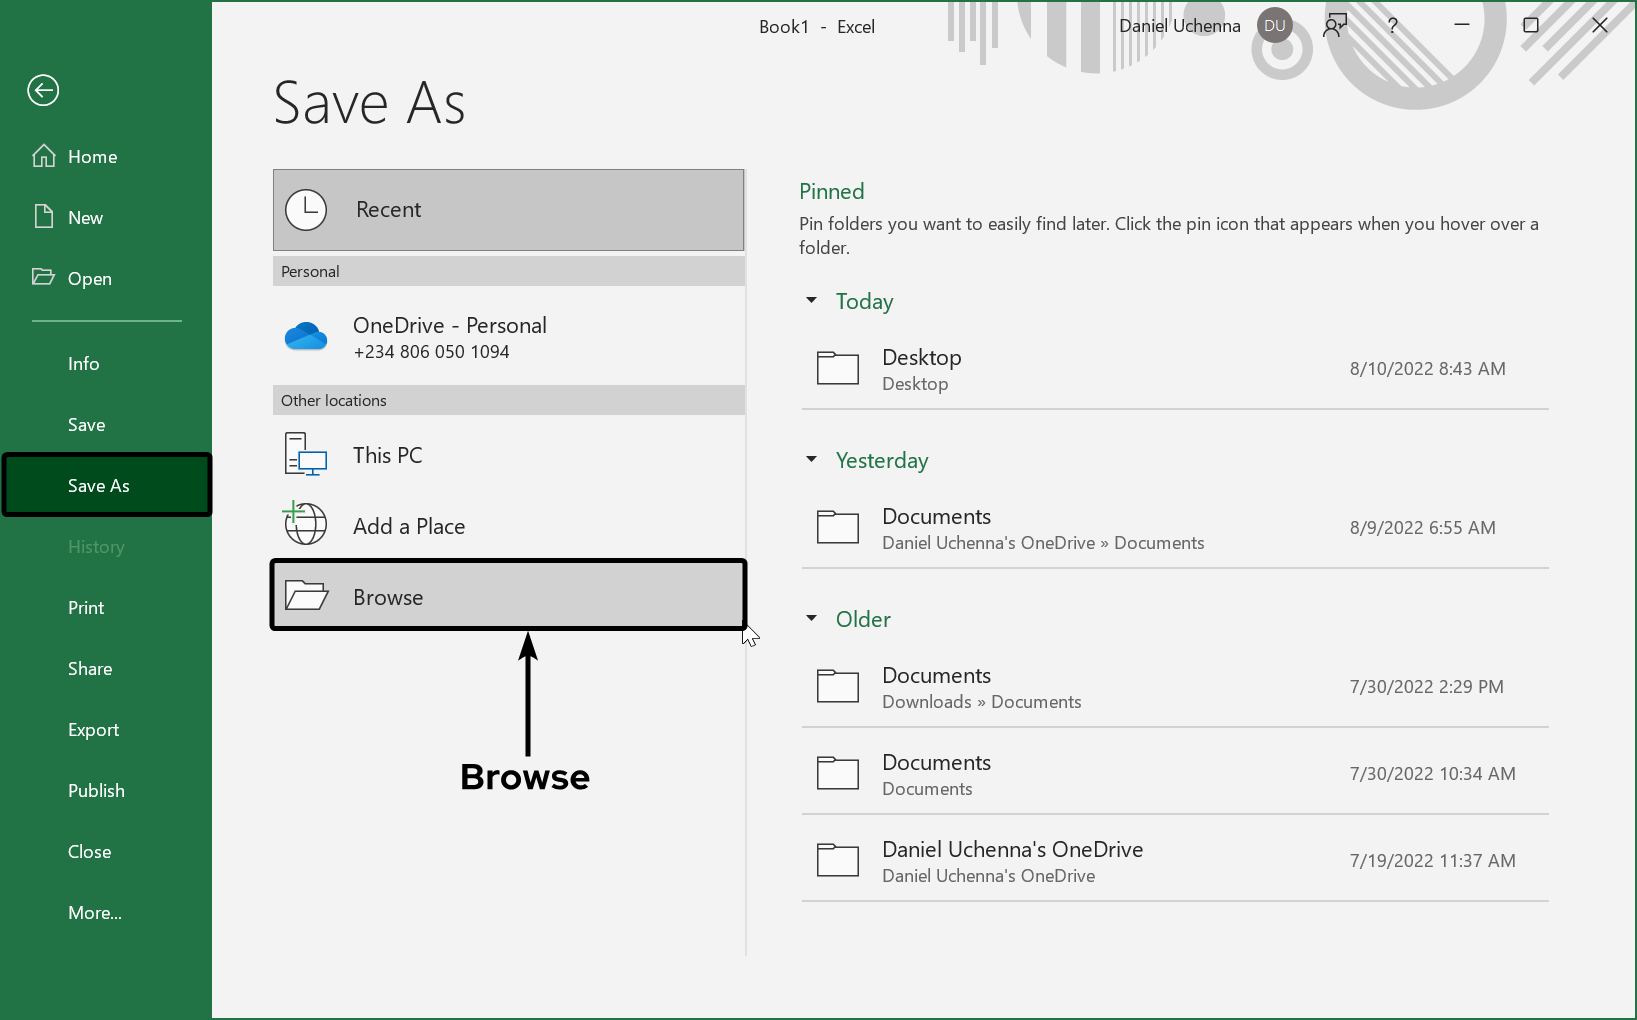The width and height of the screenshot is (1637, 1020).
Task: Click the back arrow to exit Backstage view
Action: coord(42,90)
